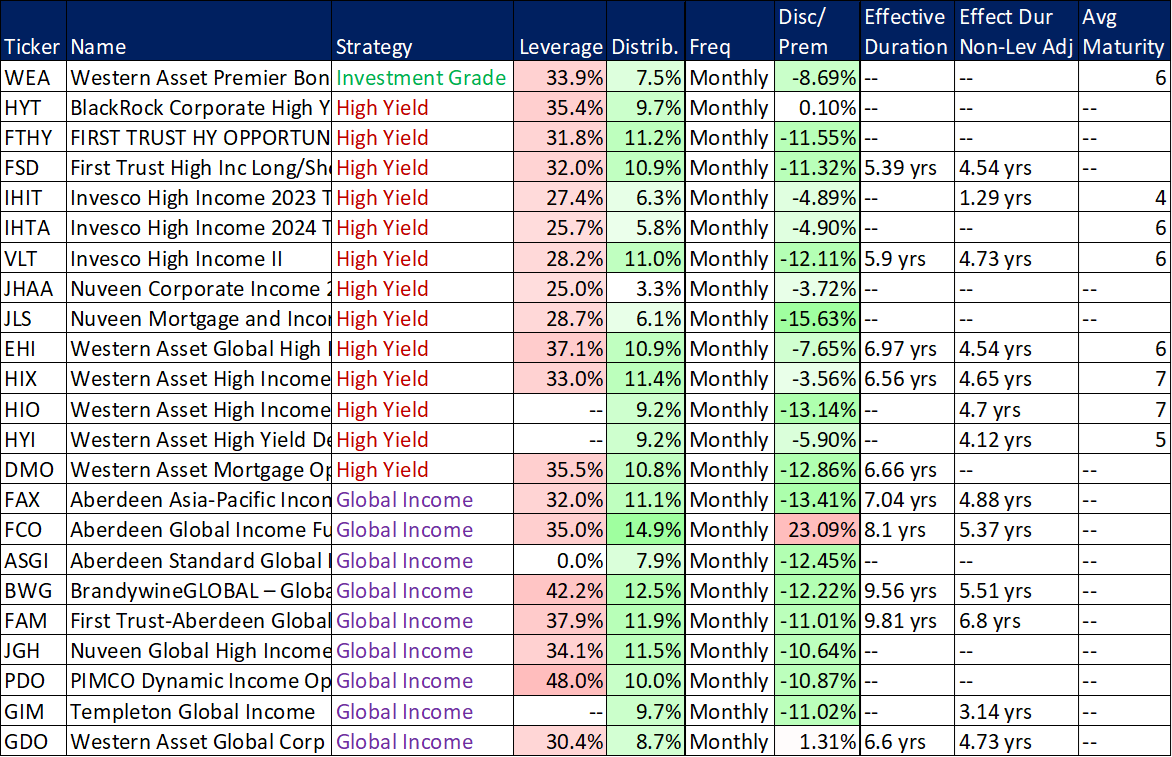Click the -15.63% discount cell
Screen dimensions: 1172x757
(x=817, y=318)
